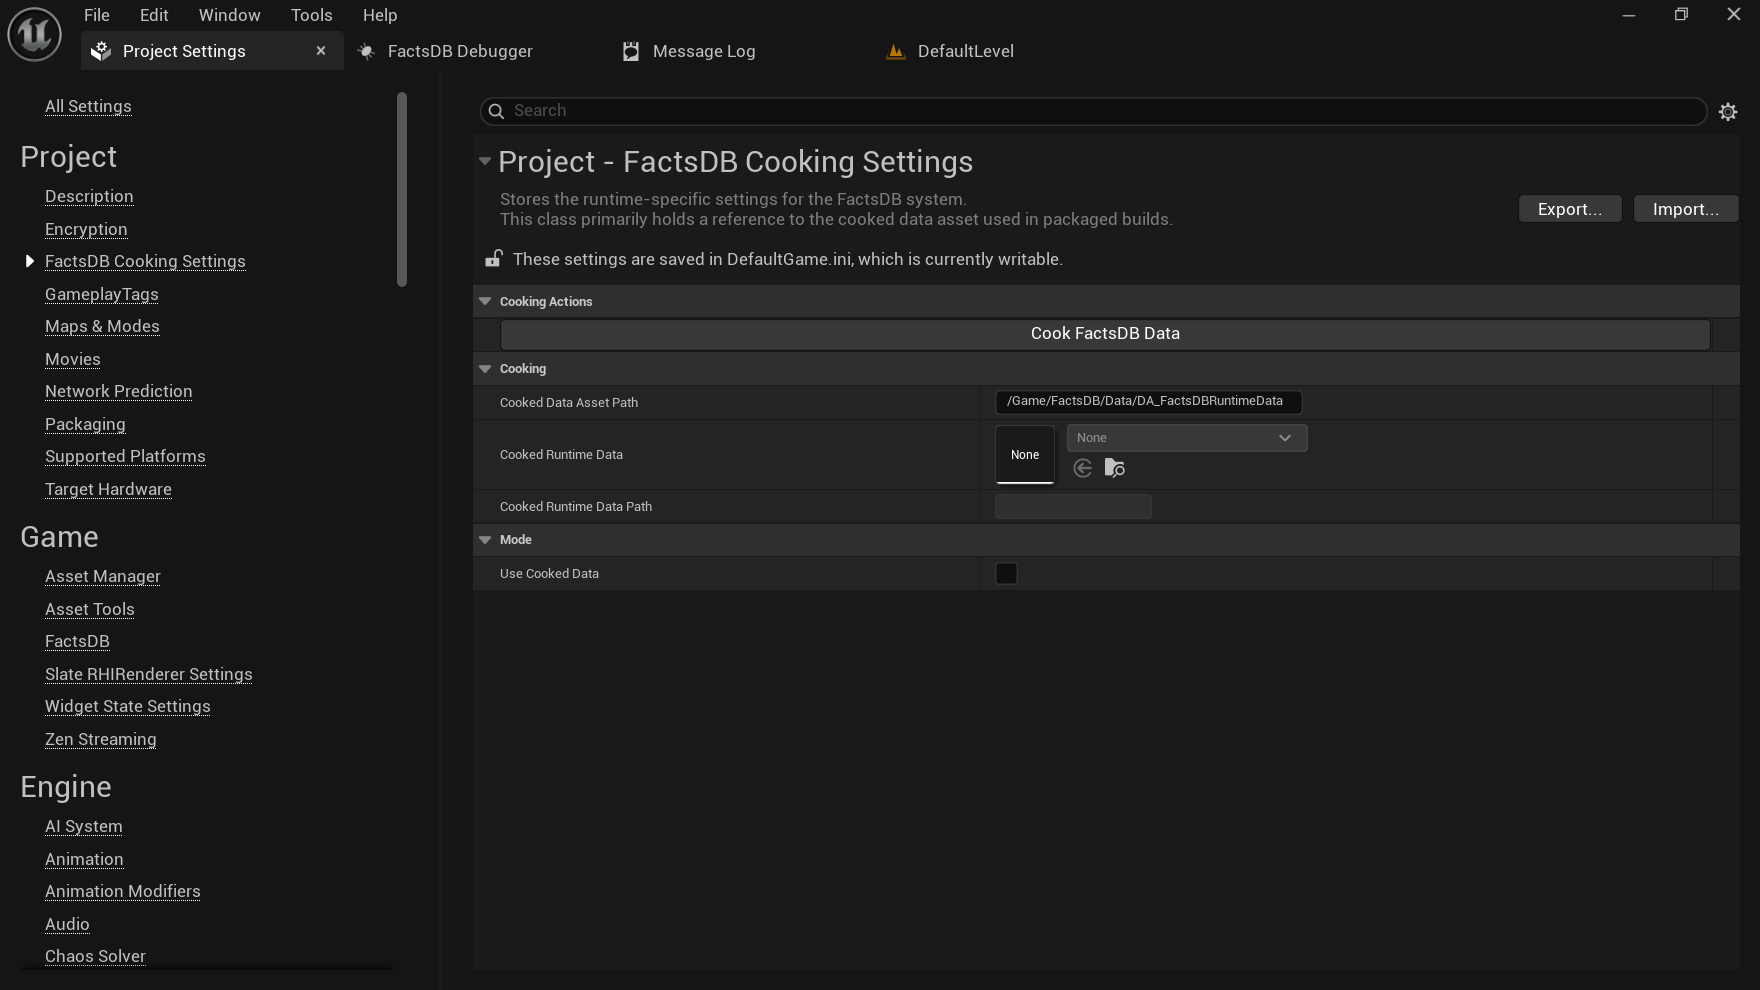Switch to the Message Log tab
This screenshot has width=1760, height=990.
click(x=704, y=51)
